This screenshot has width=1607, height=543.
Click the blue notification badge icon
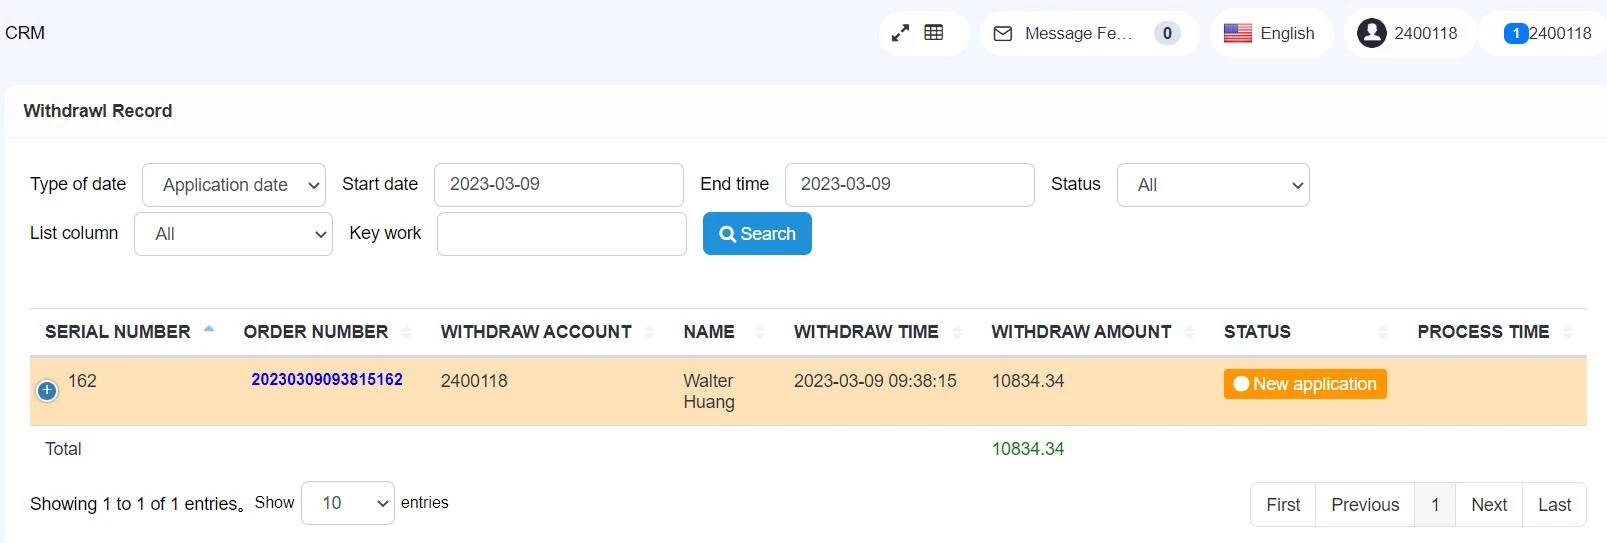pos(1515,33)
